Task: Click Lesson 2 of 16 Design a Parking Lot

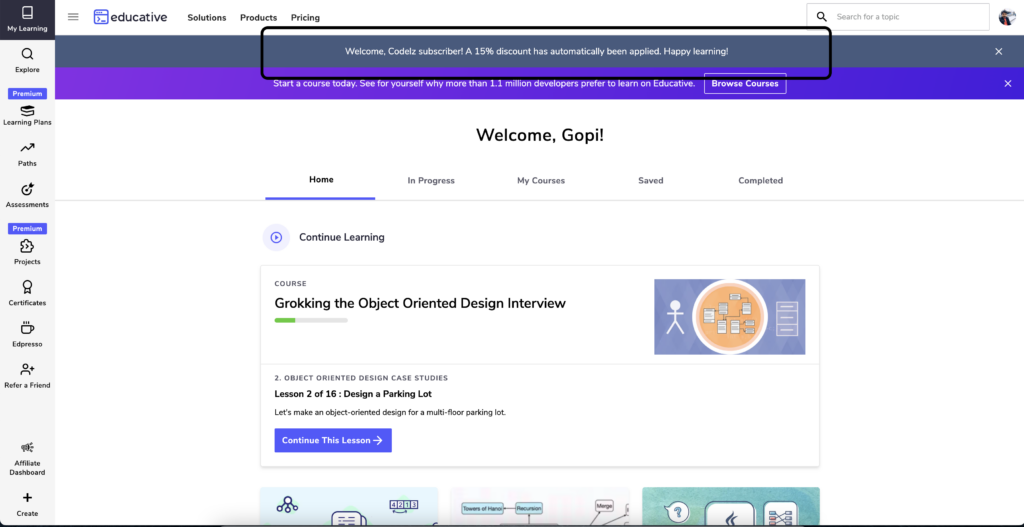Action: pos(353,394)
